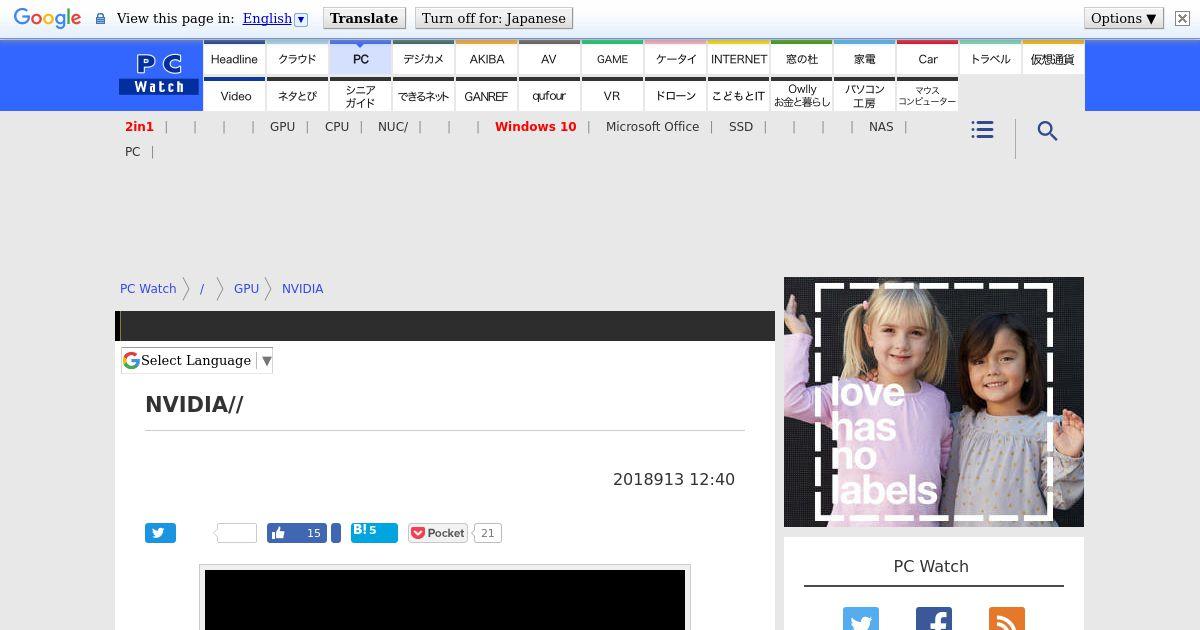Open the 仮想通貨 tab

click(1053, 59)
